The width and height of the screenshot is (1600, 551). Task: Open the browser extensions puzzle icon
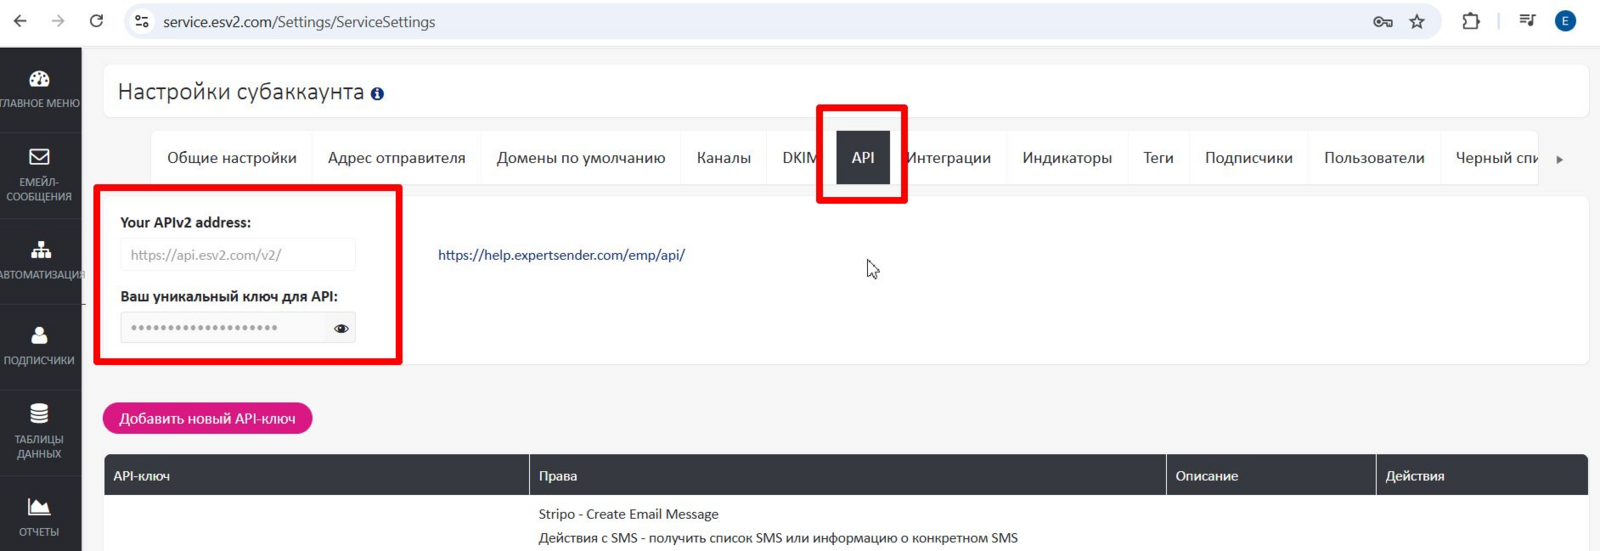1470,21
